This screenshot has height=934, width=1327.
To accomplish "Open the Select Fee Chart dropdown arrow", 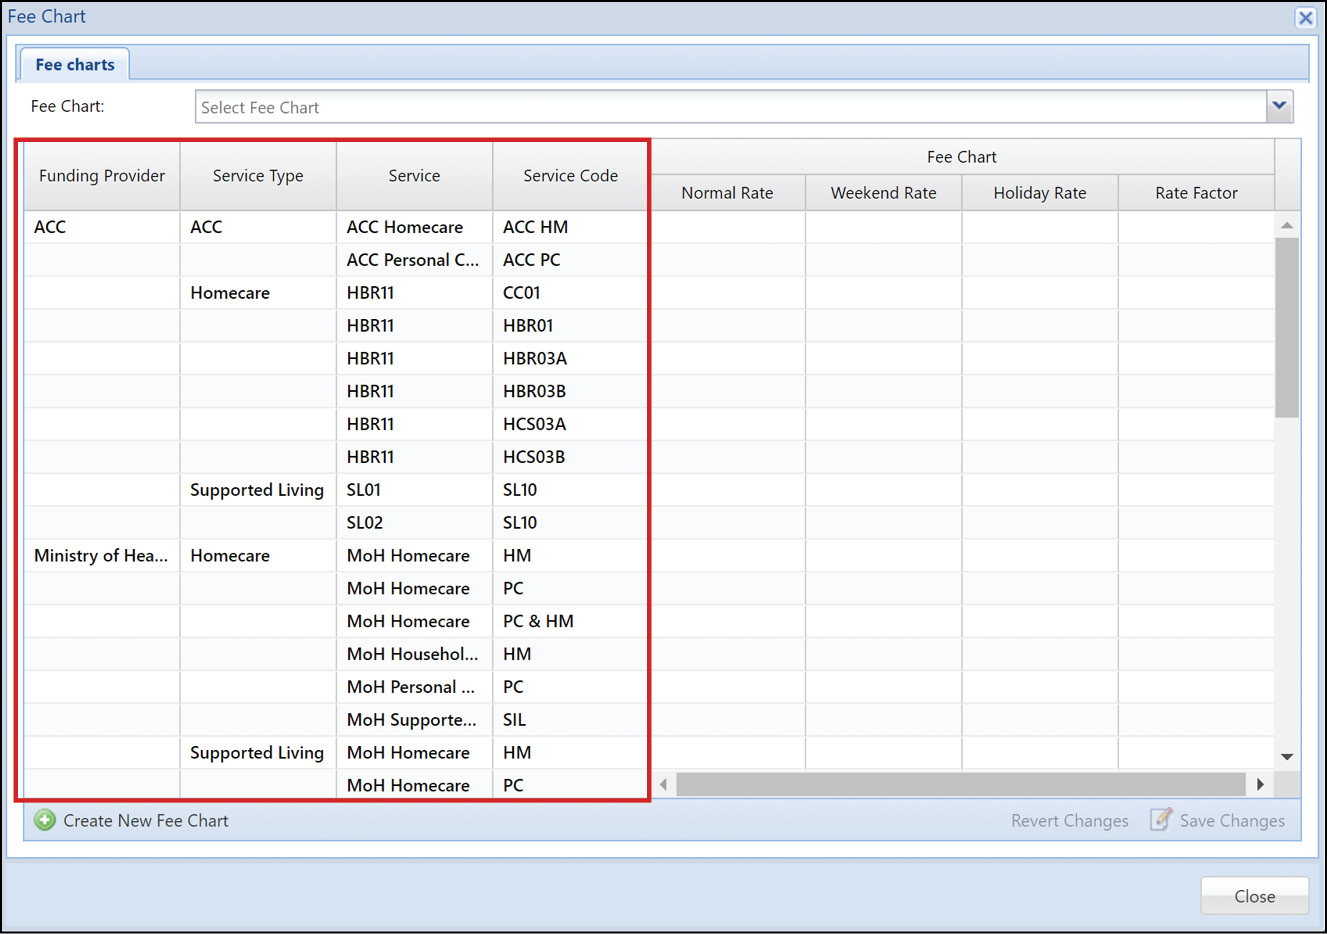I will point(1279,106).
